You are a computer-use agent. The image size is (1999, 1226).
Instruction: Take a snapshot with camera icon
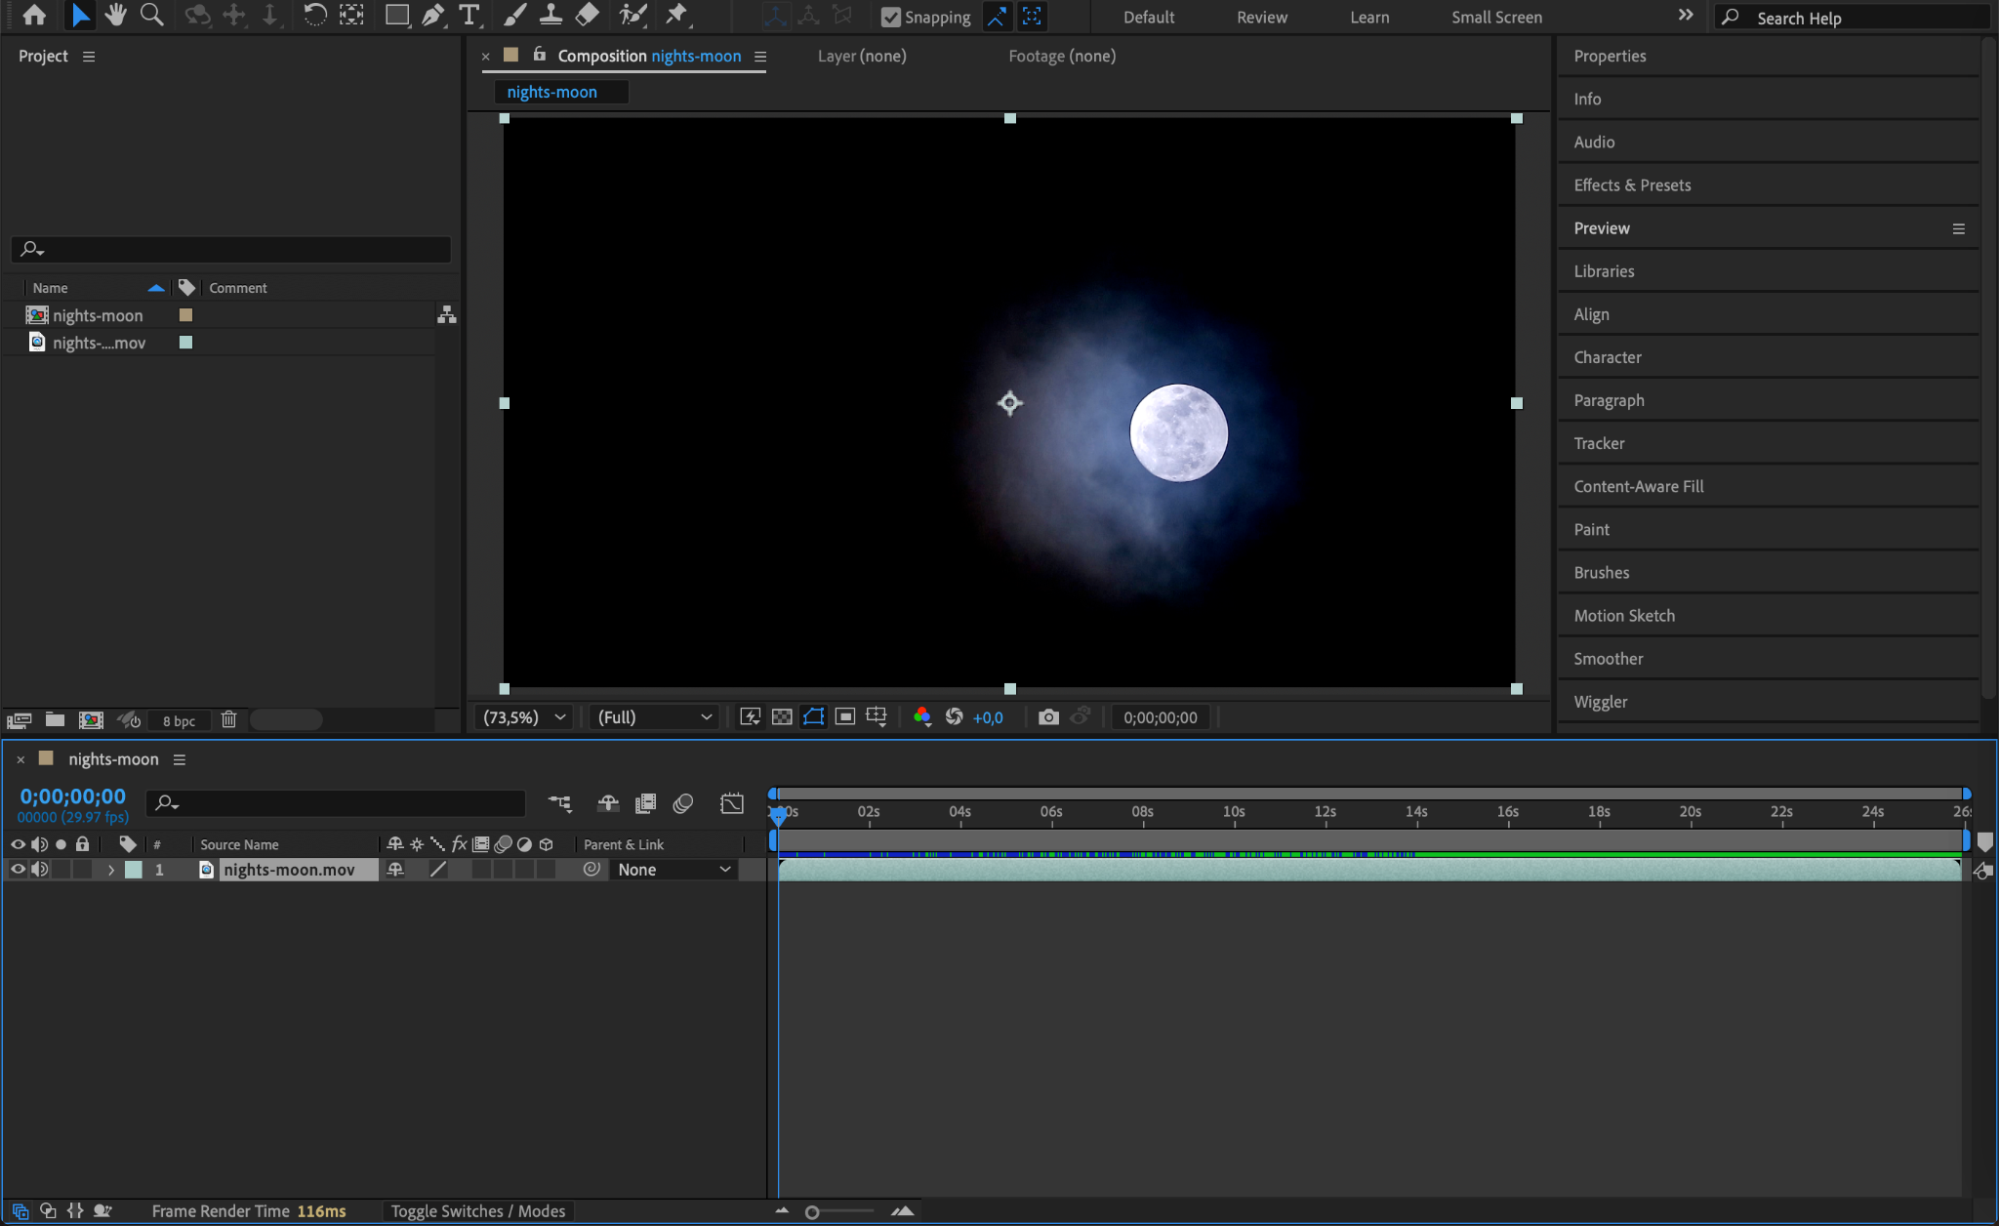pyautogui.click(x=1048, y=717)
